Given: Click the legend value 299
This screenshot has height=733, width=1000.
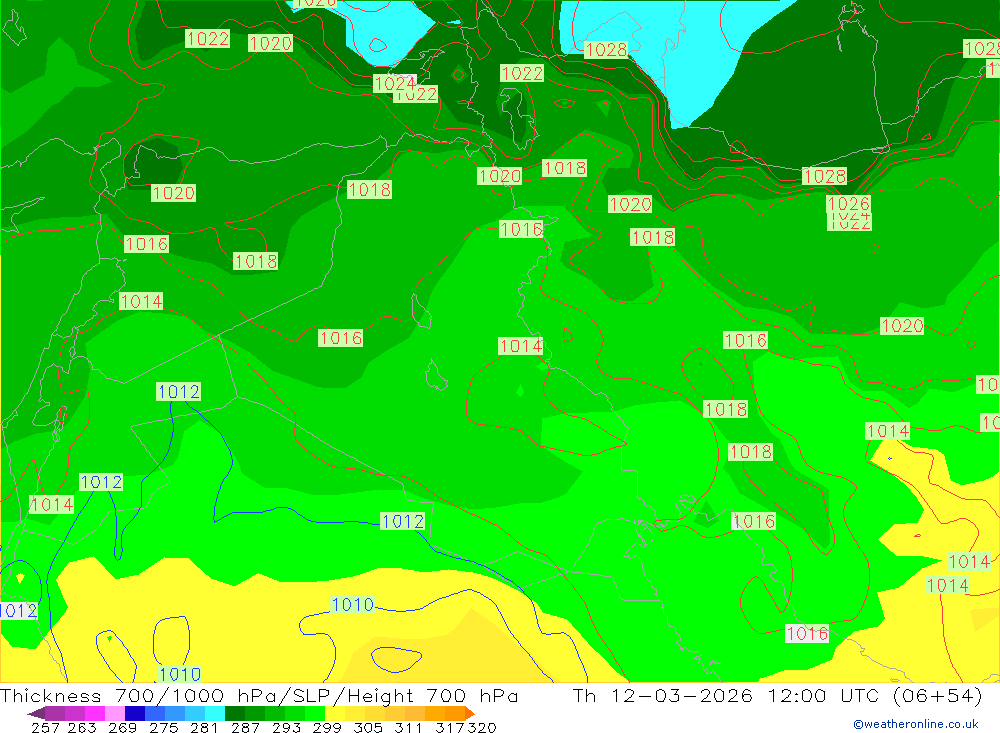Looking at the screenshot, I should pyautogui.click(x=327, y=727).
